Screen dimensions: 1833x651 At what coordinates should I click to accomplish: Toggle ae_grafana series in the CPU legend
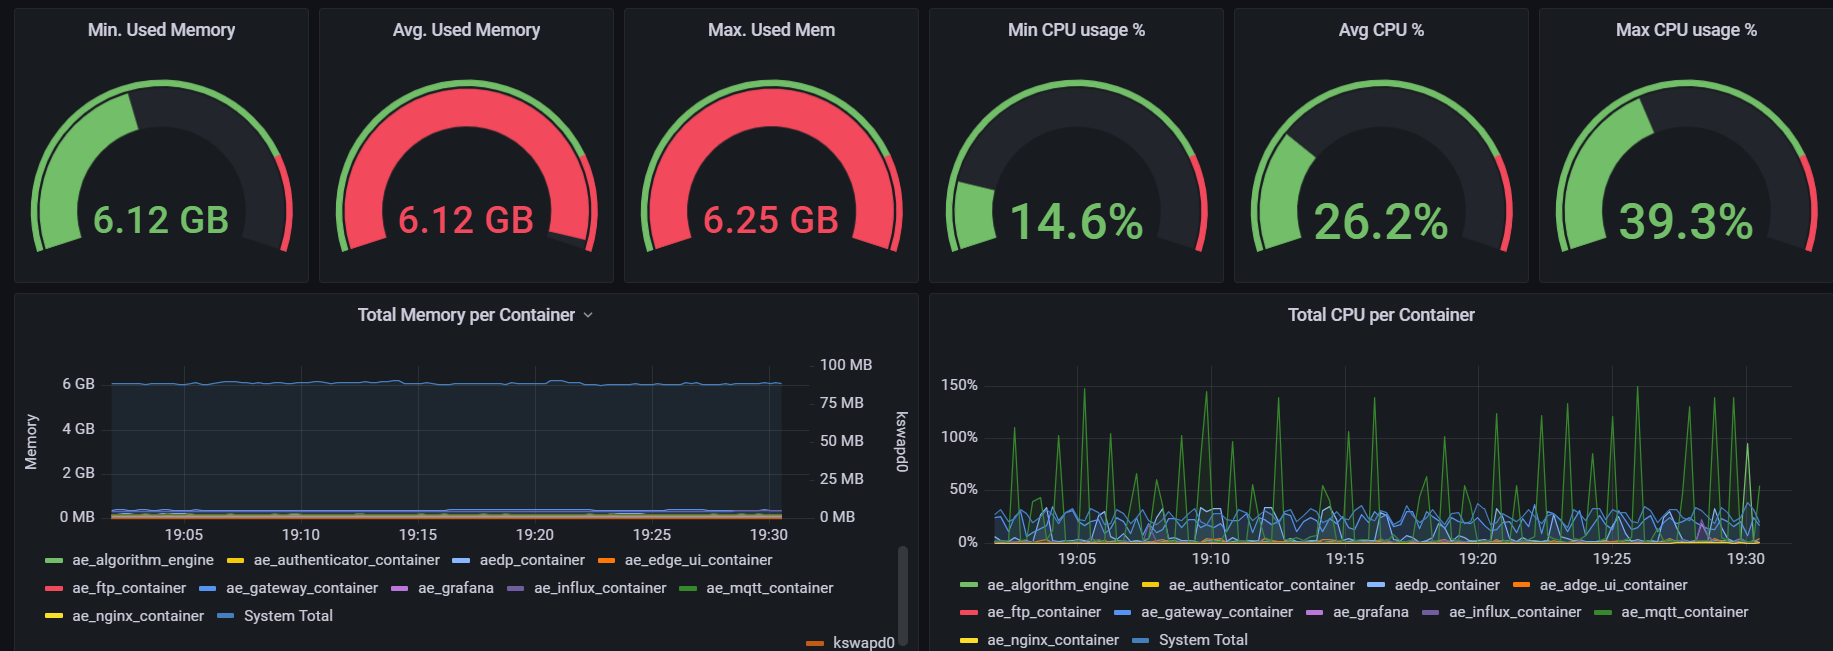pos(1371,612)
